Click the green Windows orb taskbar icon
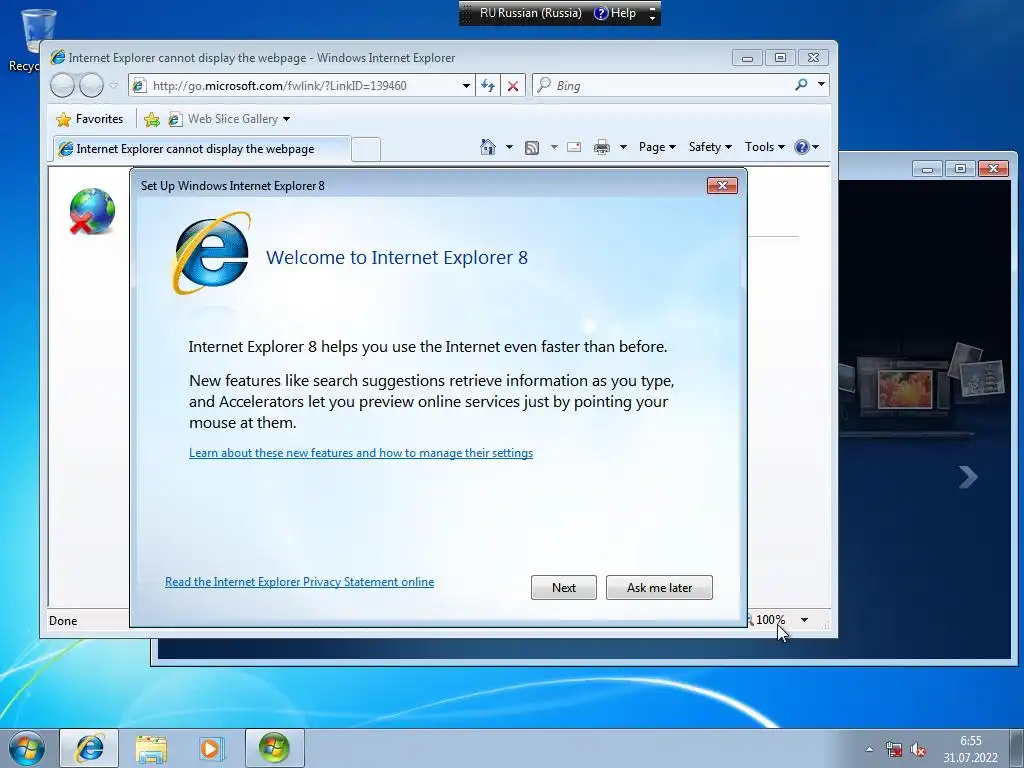This screenshot has height=768, width=1024. tap(274, 748)
